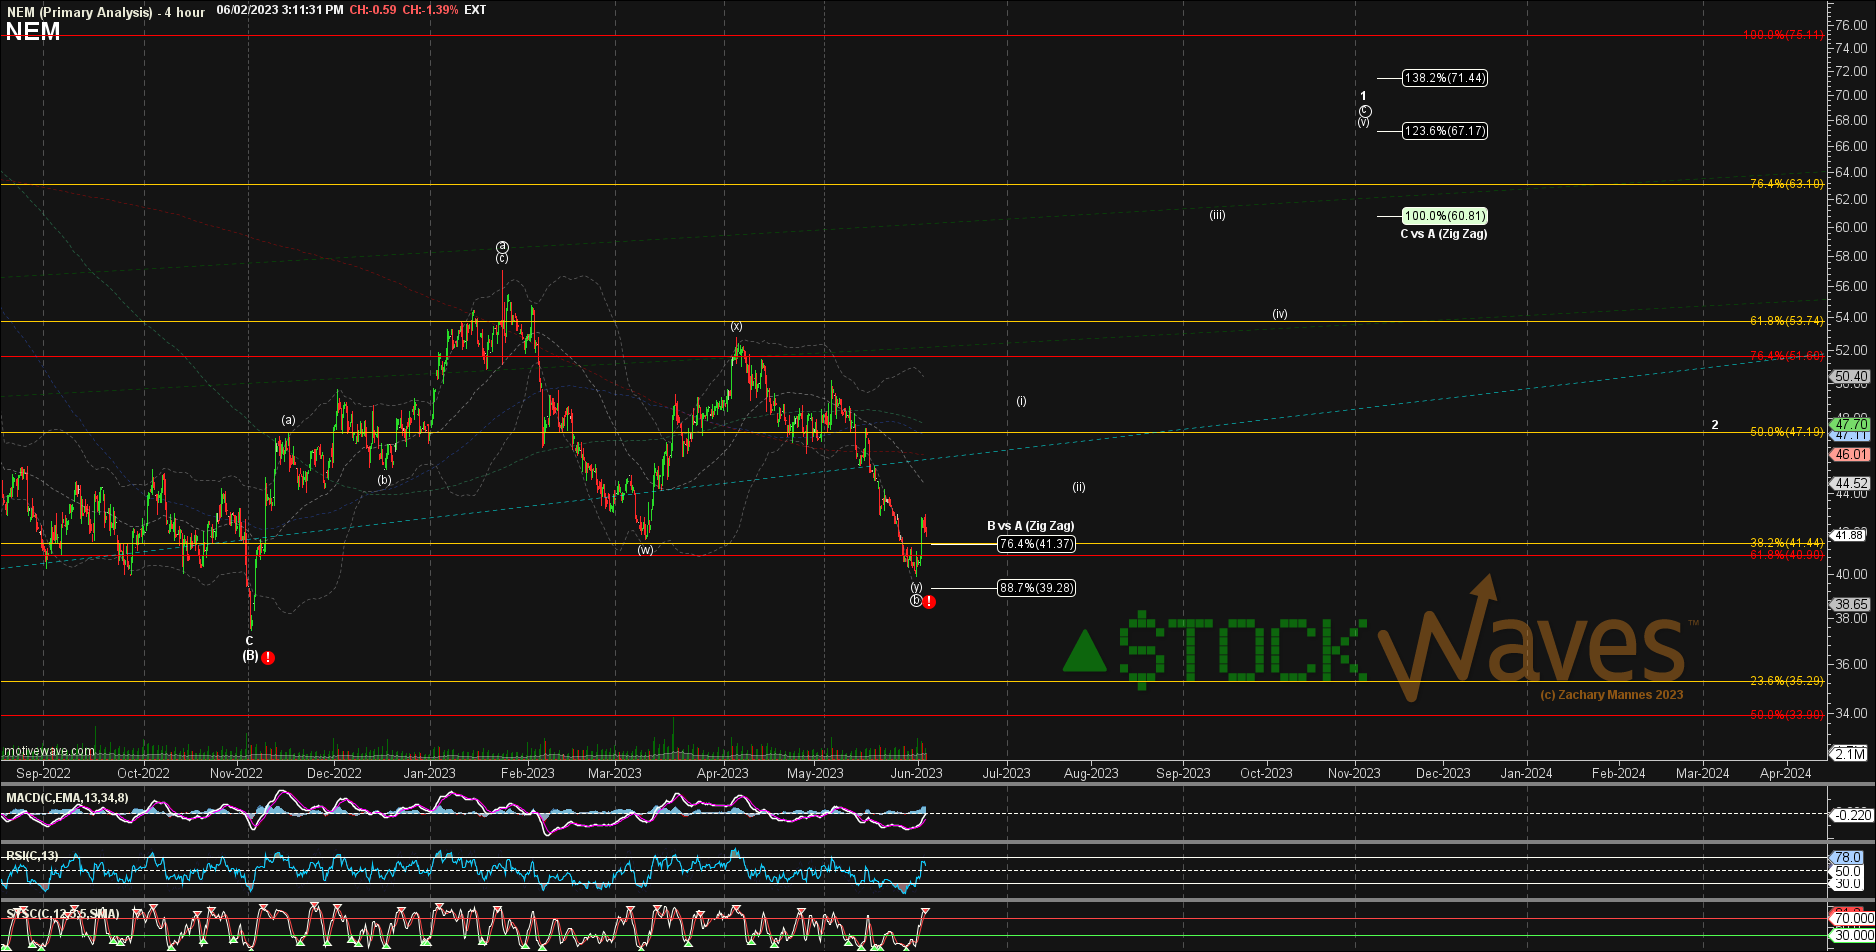1876x952 pixels.
Task: Click the Nov-2023 date on time axis
Action: point(1353,773)
